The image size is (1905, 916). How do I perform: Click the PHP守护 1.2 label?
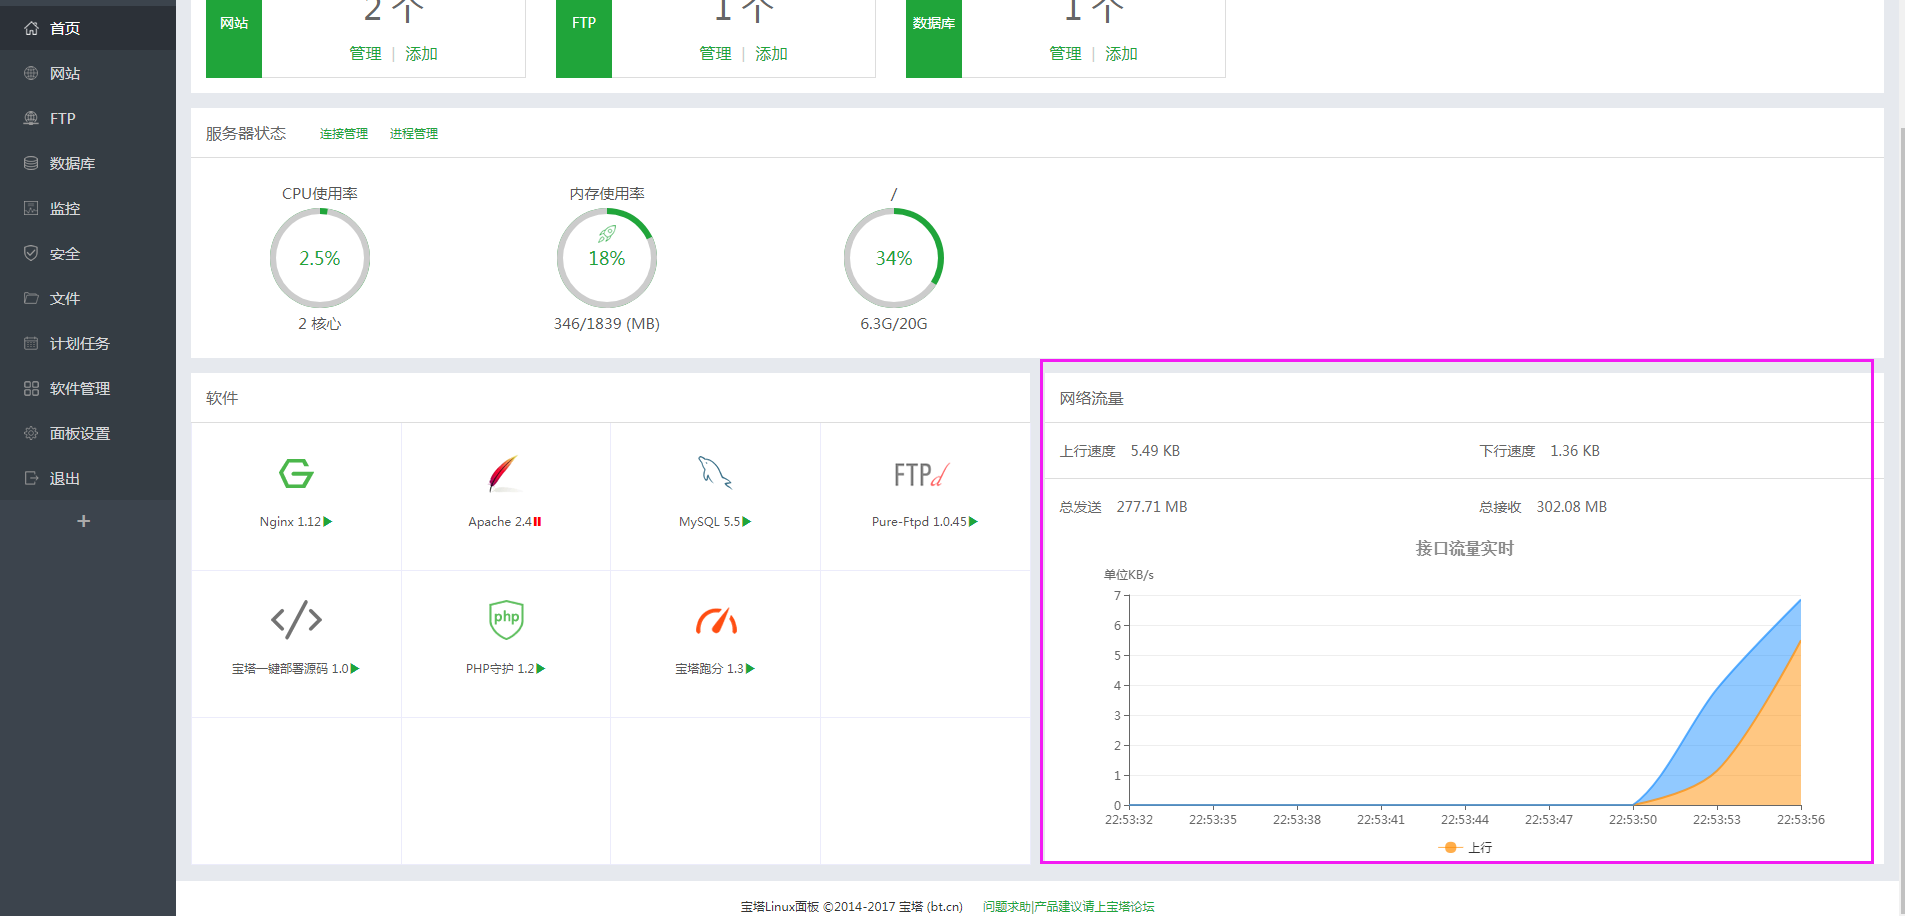point(500,669)
